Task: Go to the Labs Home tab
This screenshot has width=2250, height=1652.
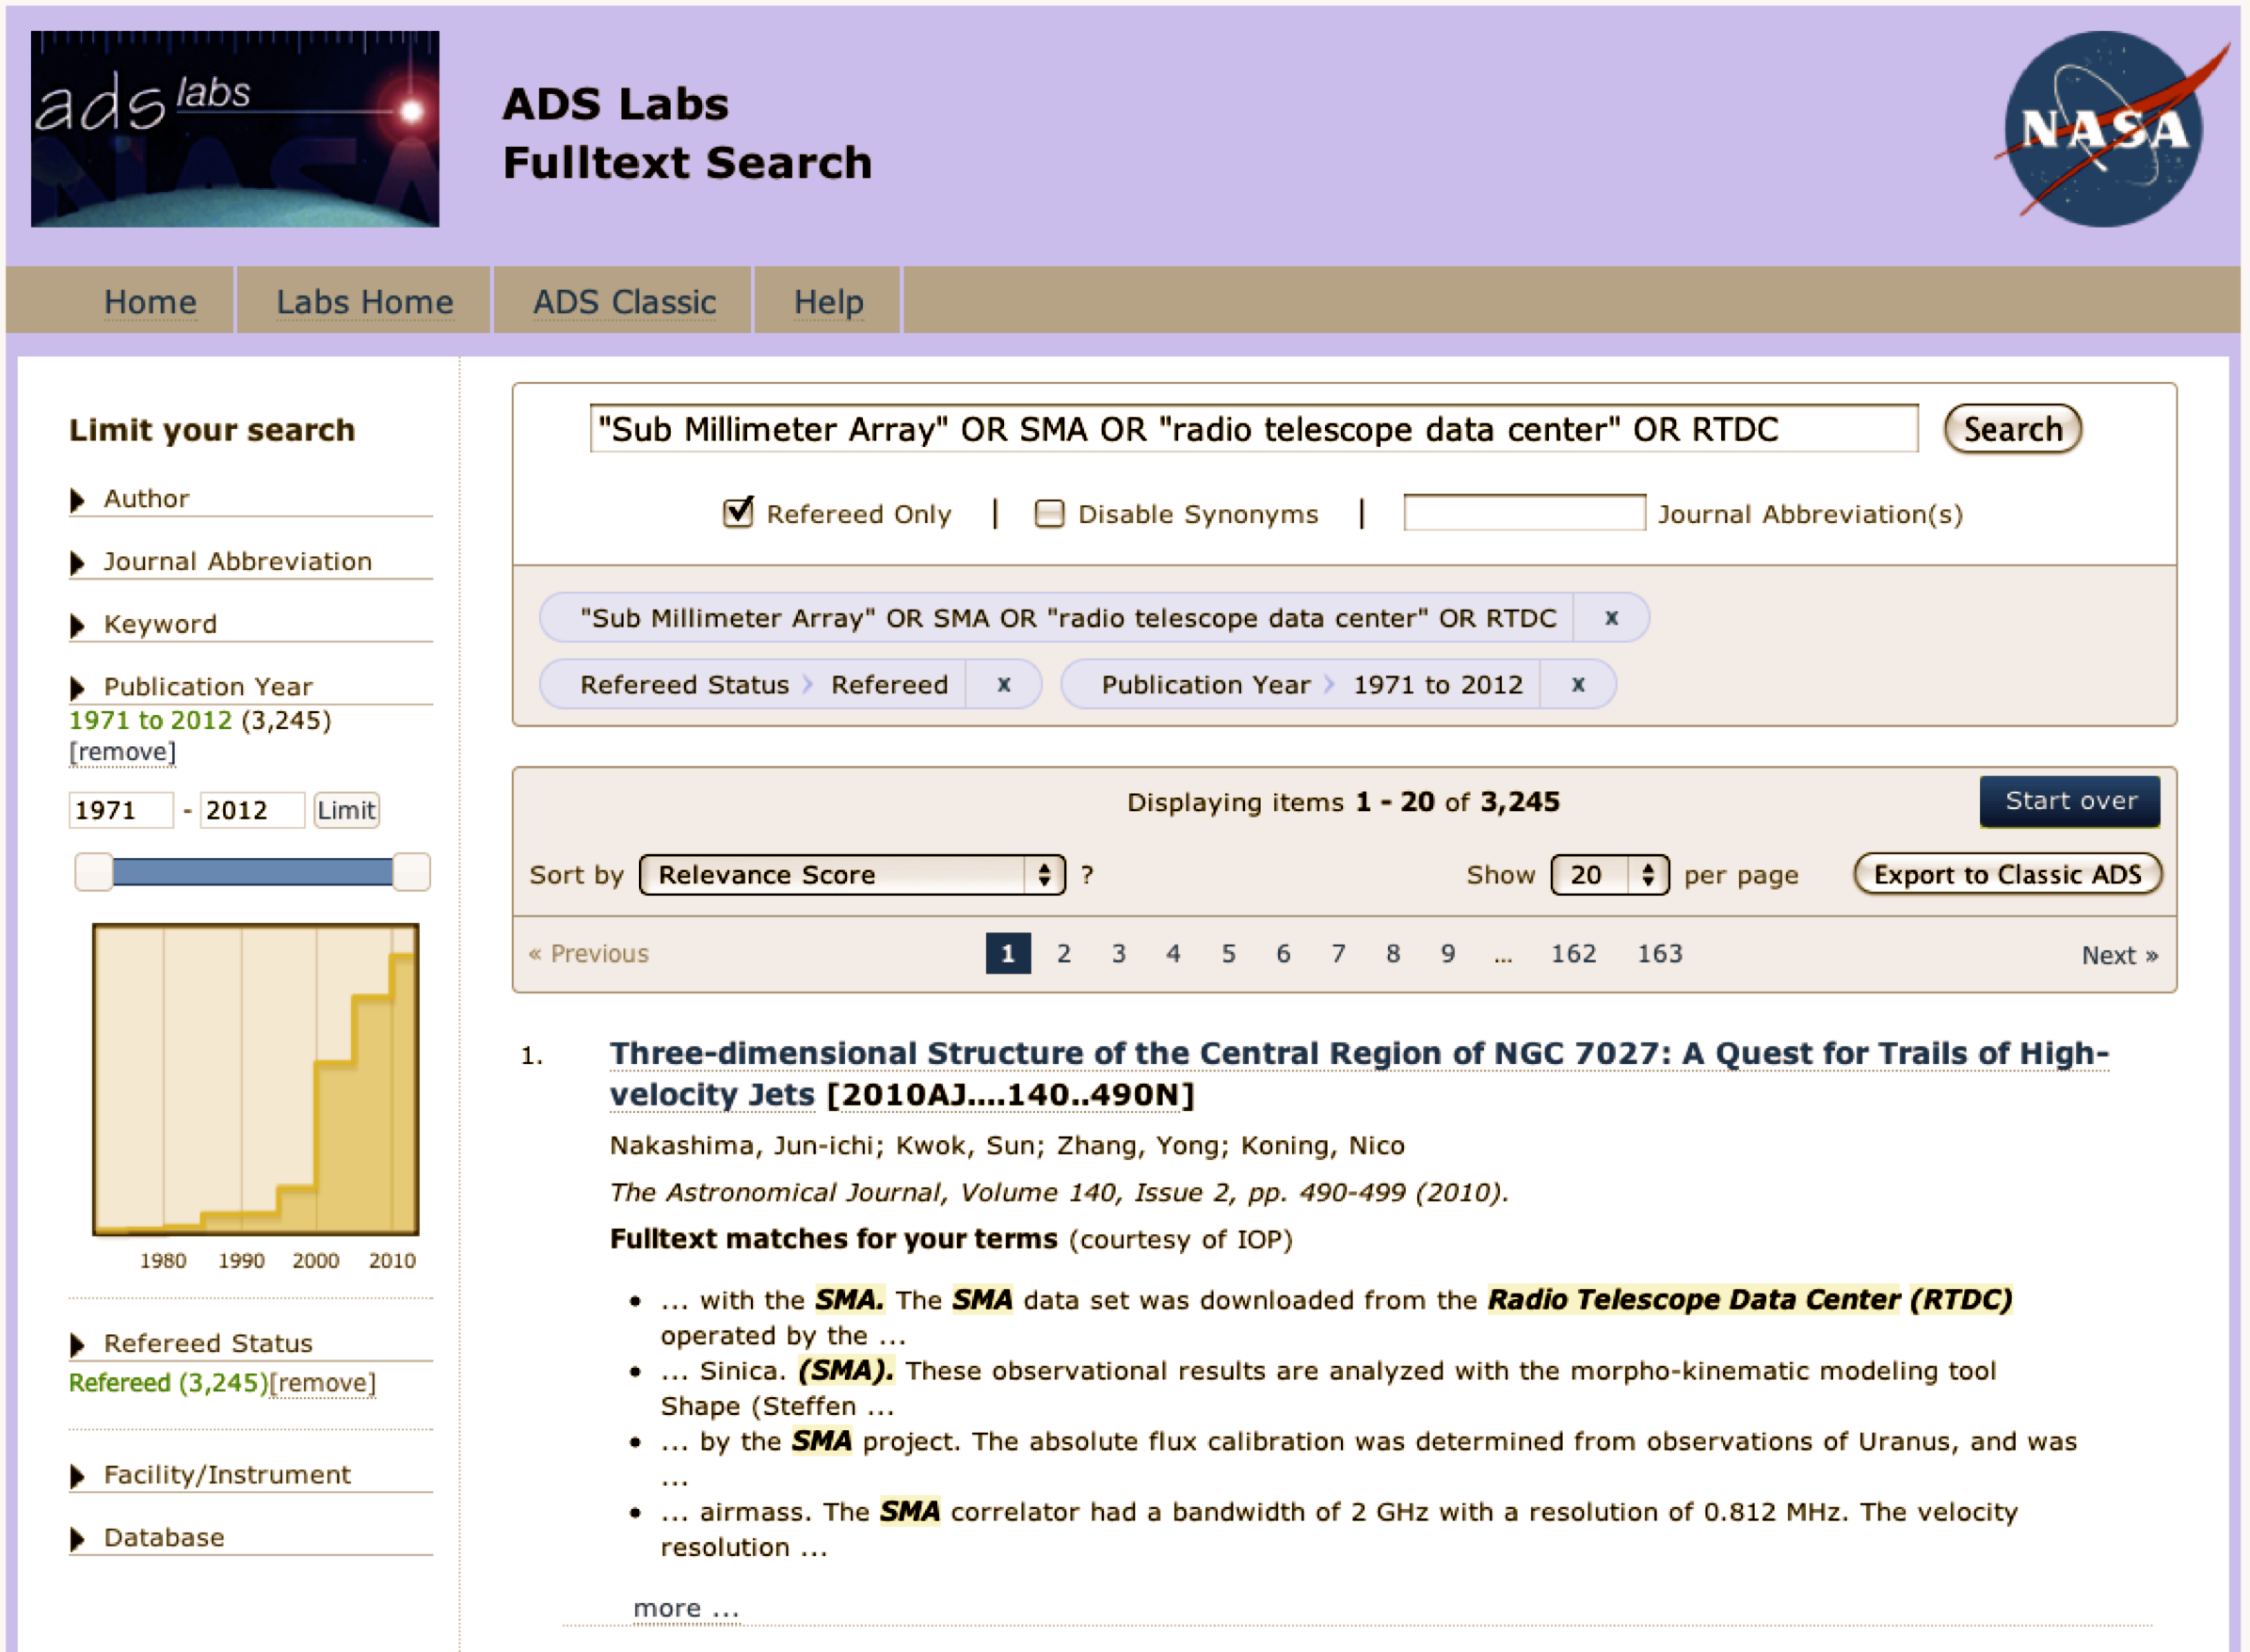Action: click(x=365, y=302)
